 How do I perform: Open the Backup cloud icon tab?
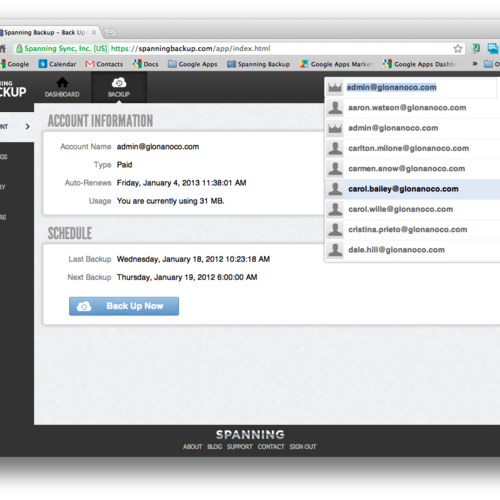[119, 87]
